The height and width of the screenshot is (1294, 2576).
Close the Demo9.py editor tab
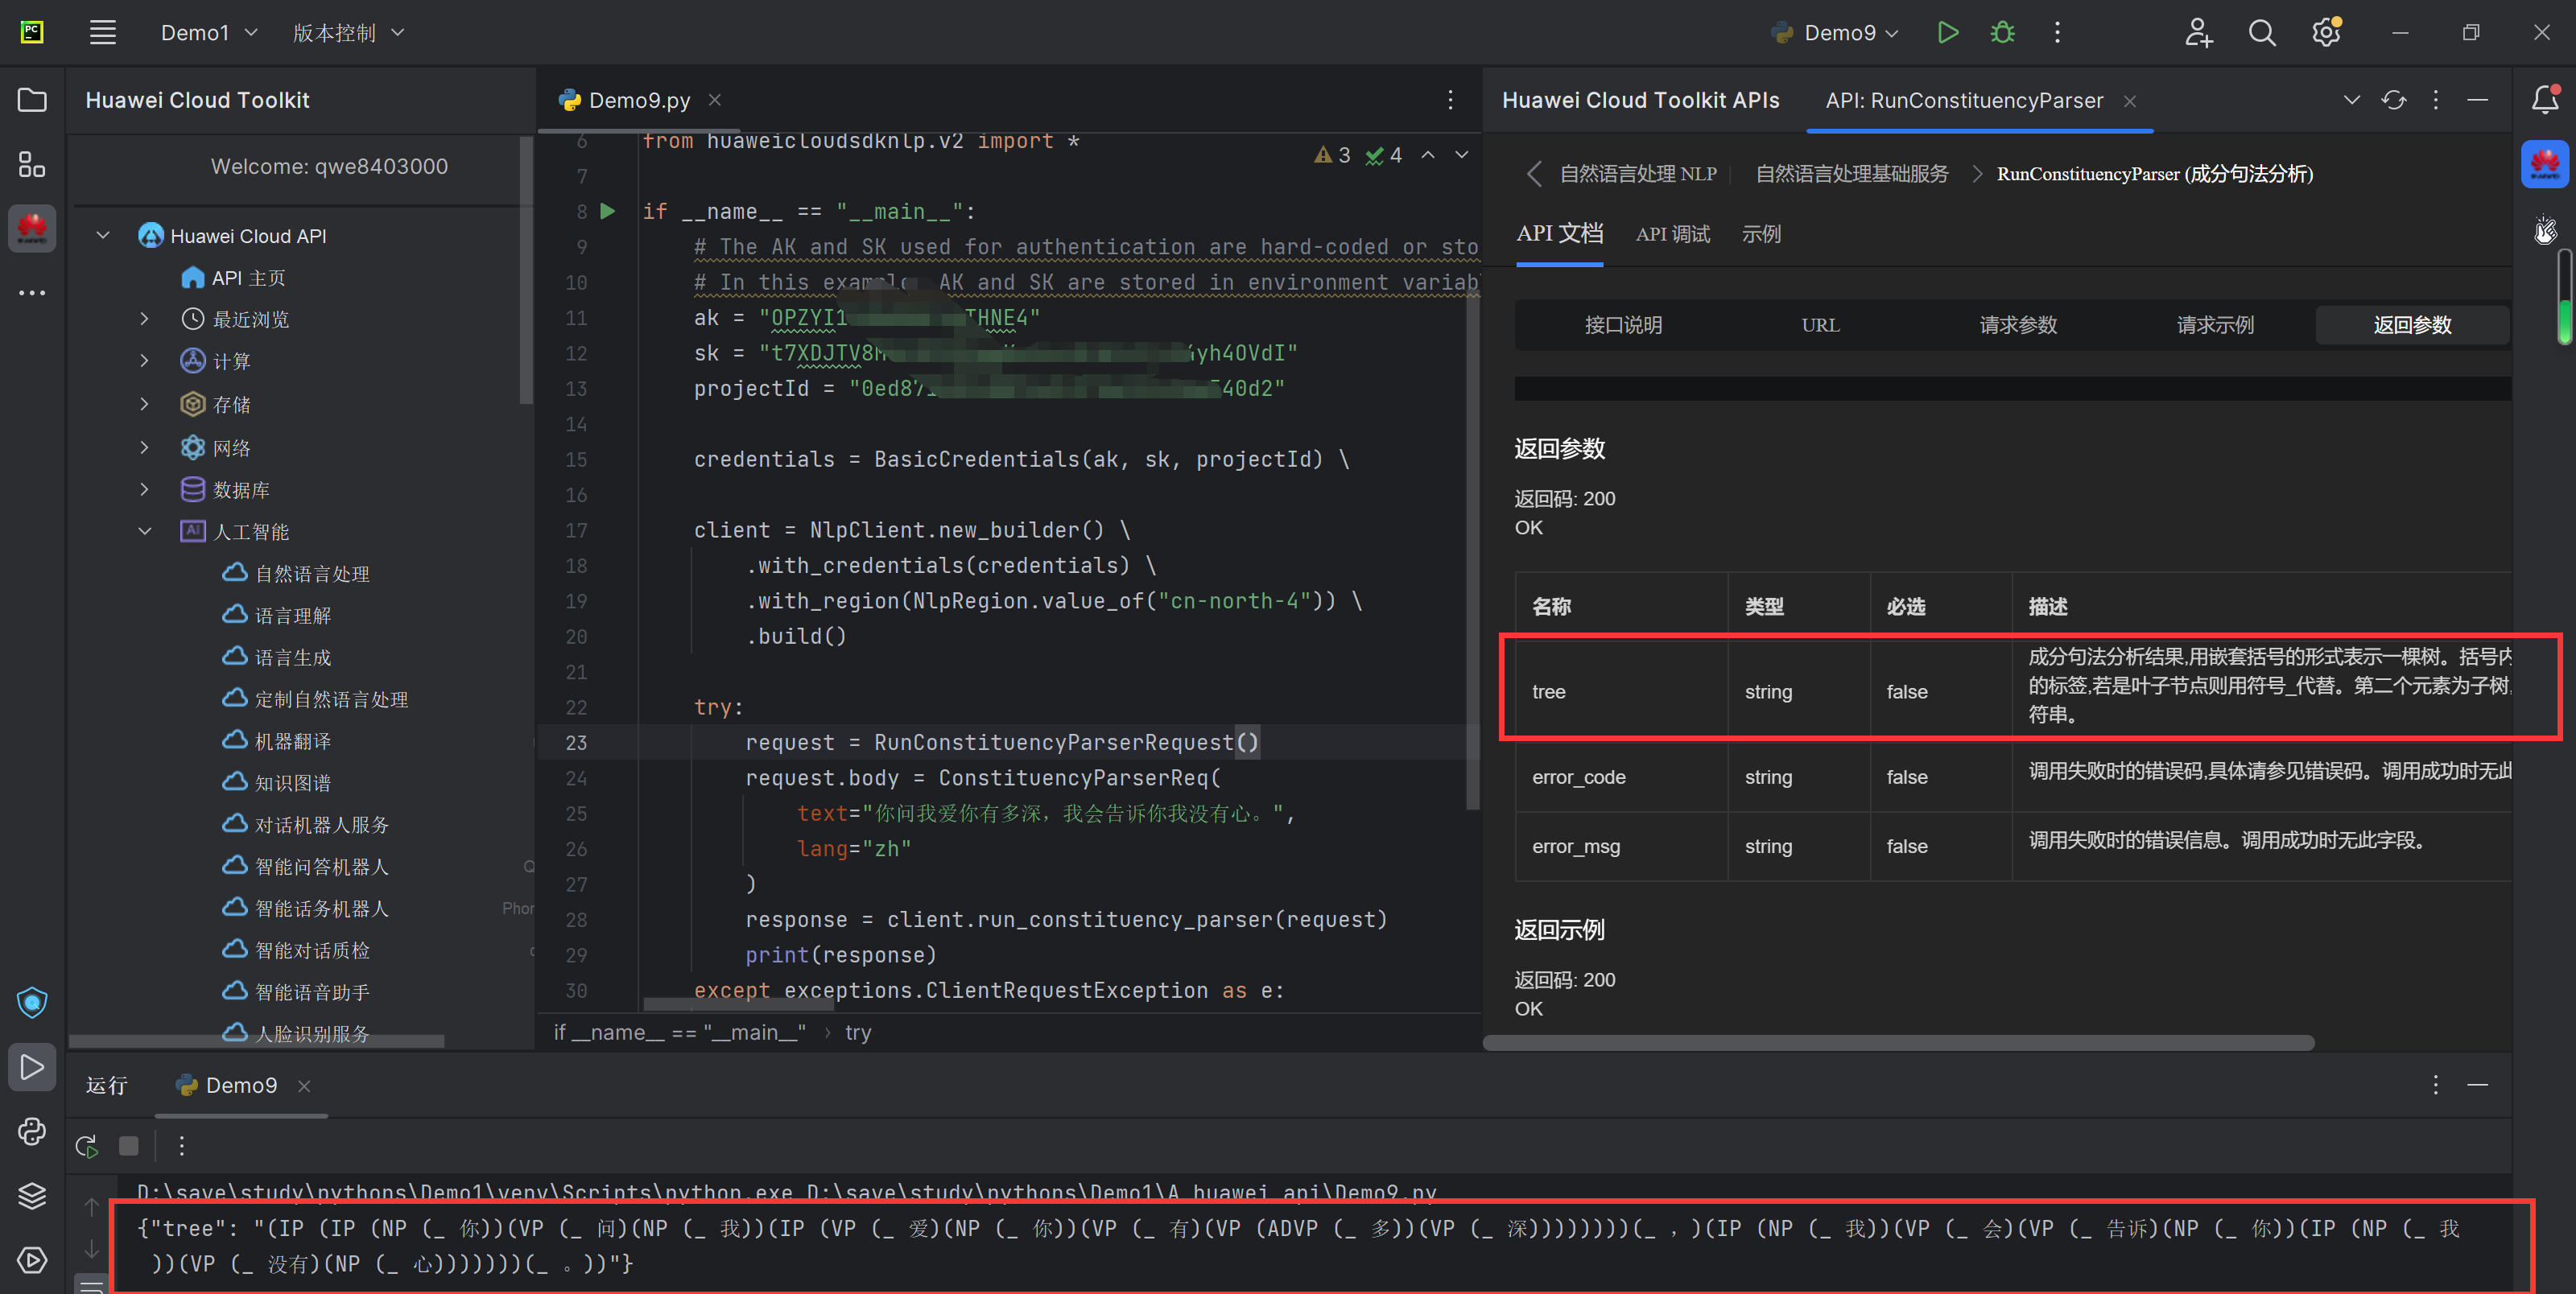tap(715, 100)
